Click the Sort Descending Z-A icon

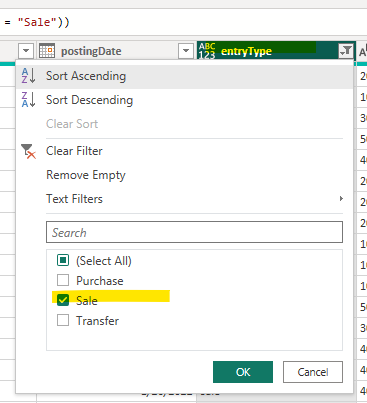[x=28, y=100]
